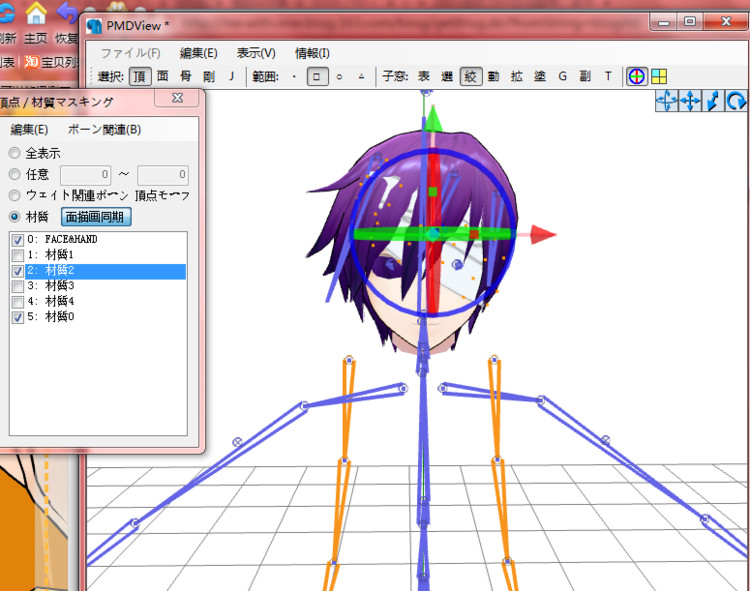
Task: Check the 4: 材質4 checkbox
Action: 18,302
